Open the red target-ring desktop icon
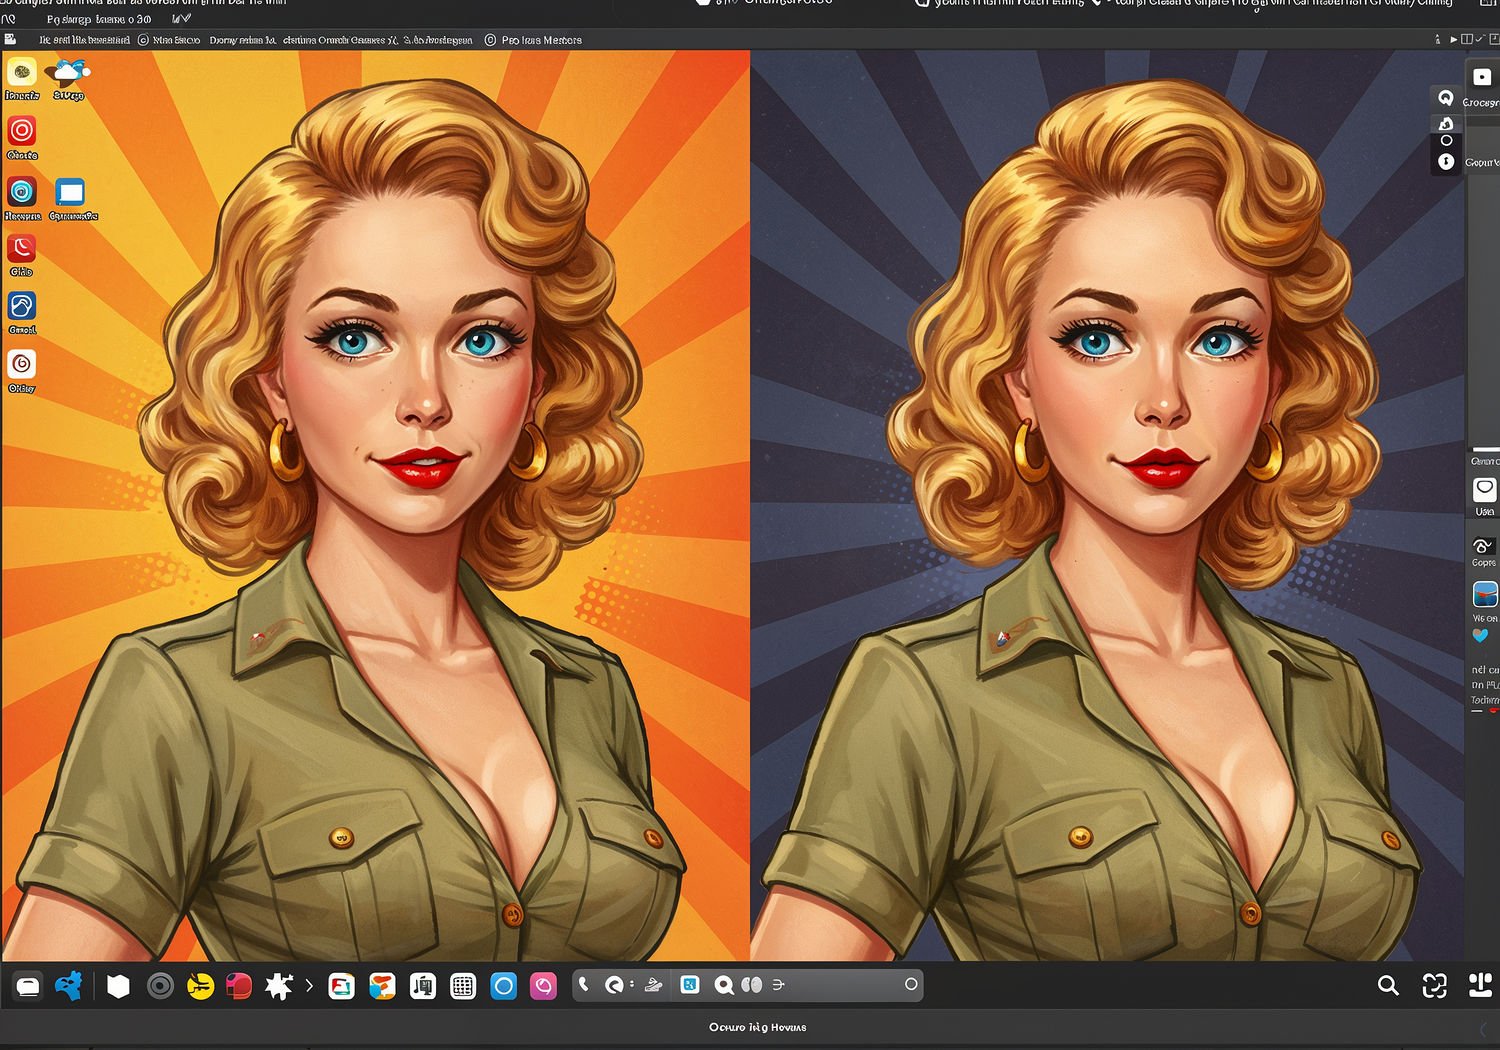Viewport: 1500px width, 1050px height. click(x=22, y=131)
